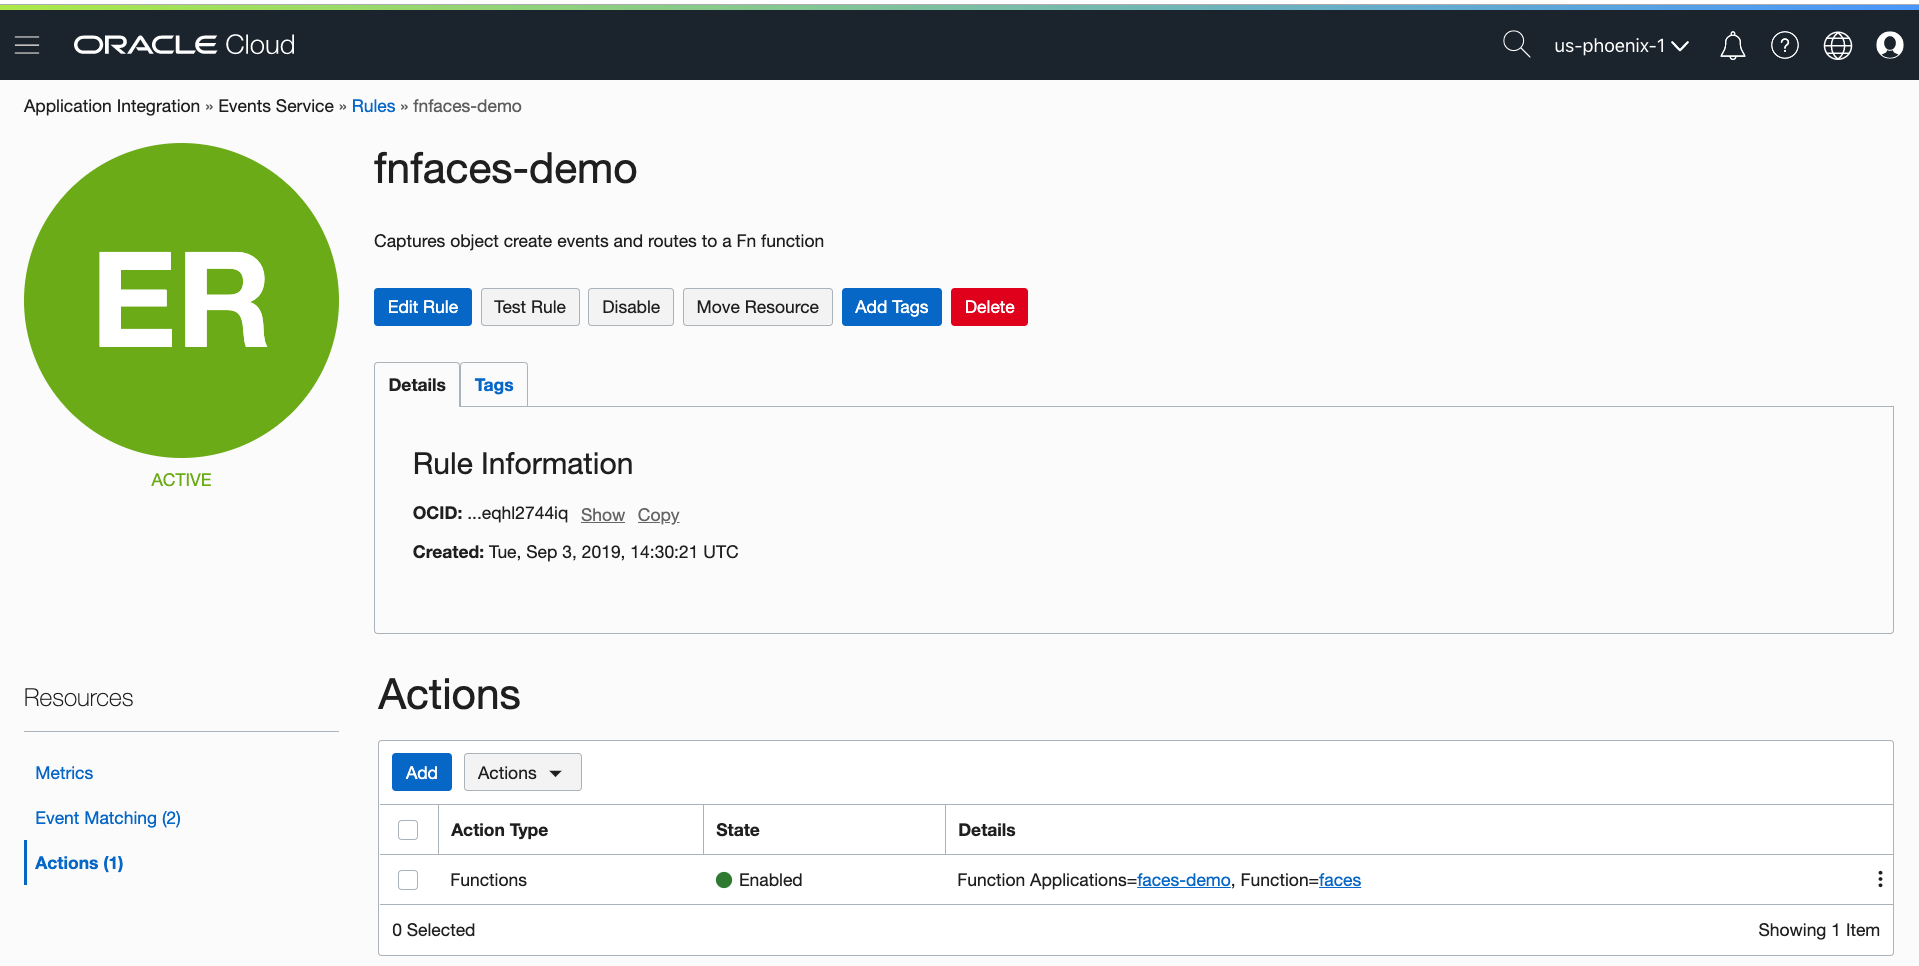The height and width of the screenshot is (966, 1919).
Task: Show the full OCID
Action: 603,515
